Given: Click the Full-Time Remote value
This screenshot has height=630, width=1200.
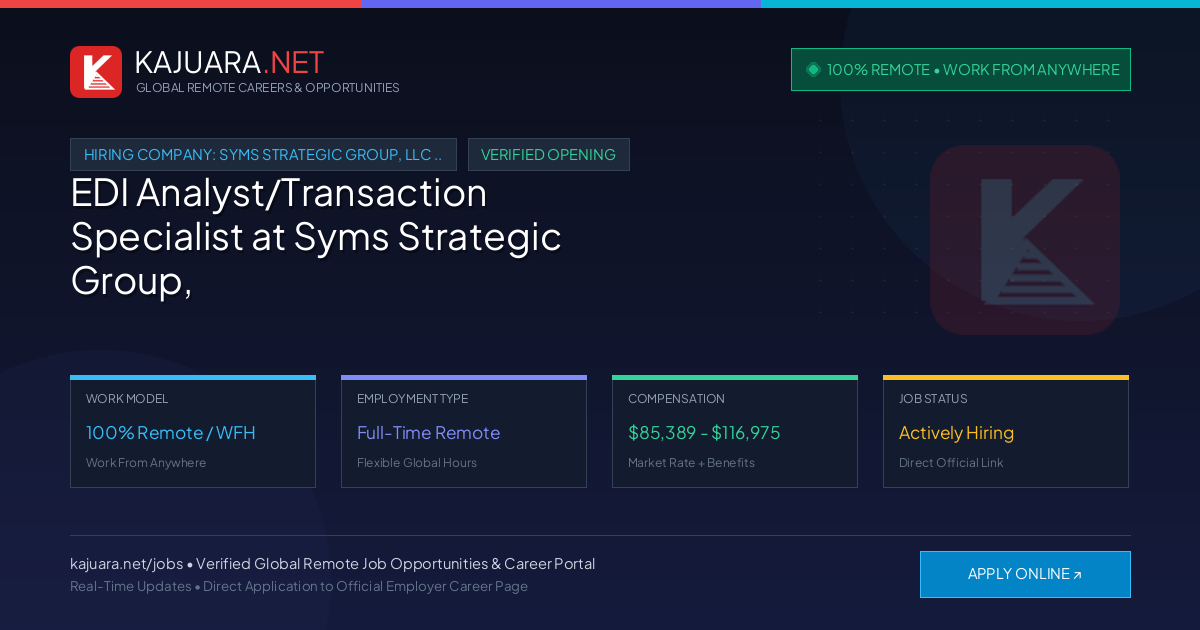Looking at the screenshot, I should coord(428,433).
